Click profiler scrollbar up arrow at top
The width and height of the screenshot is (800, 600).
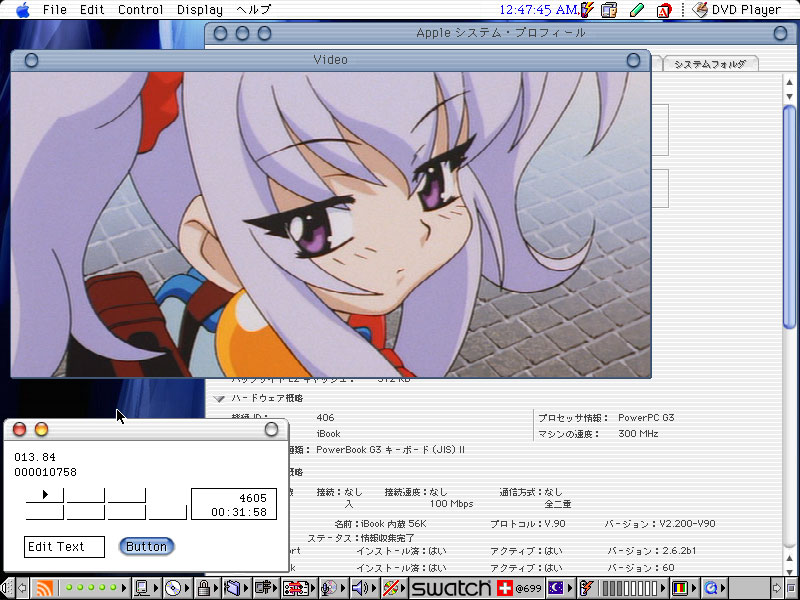tap(789, 82)
